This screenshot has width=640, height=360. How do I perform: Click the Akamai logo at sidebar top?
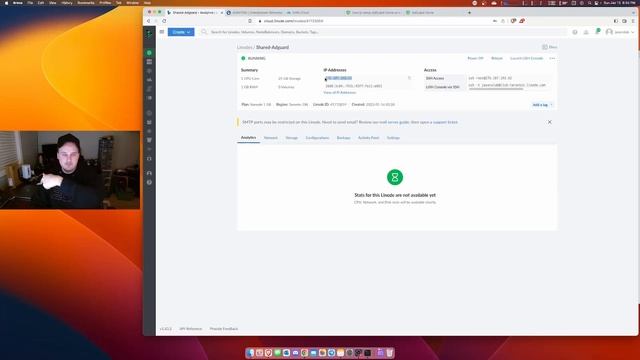coord(149,33)
